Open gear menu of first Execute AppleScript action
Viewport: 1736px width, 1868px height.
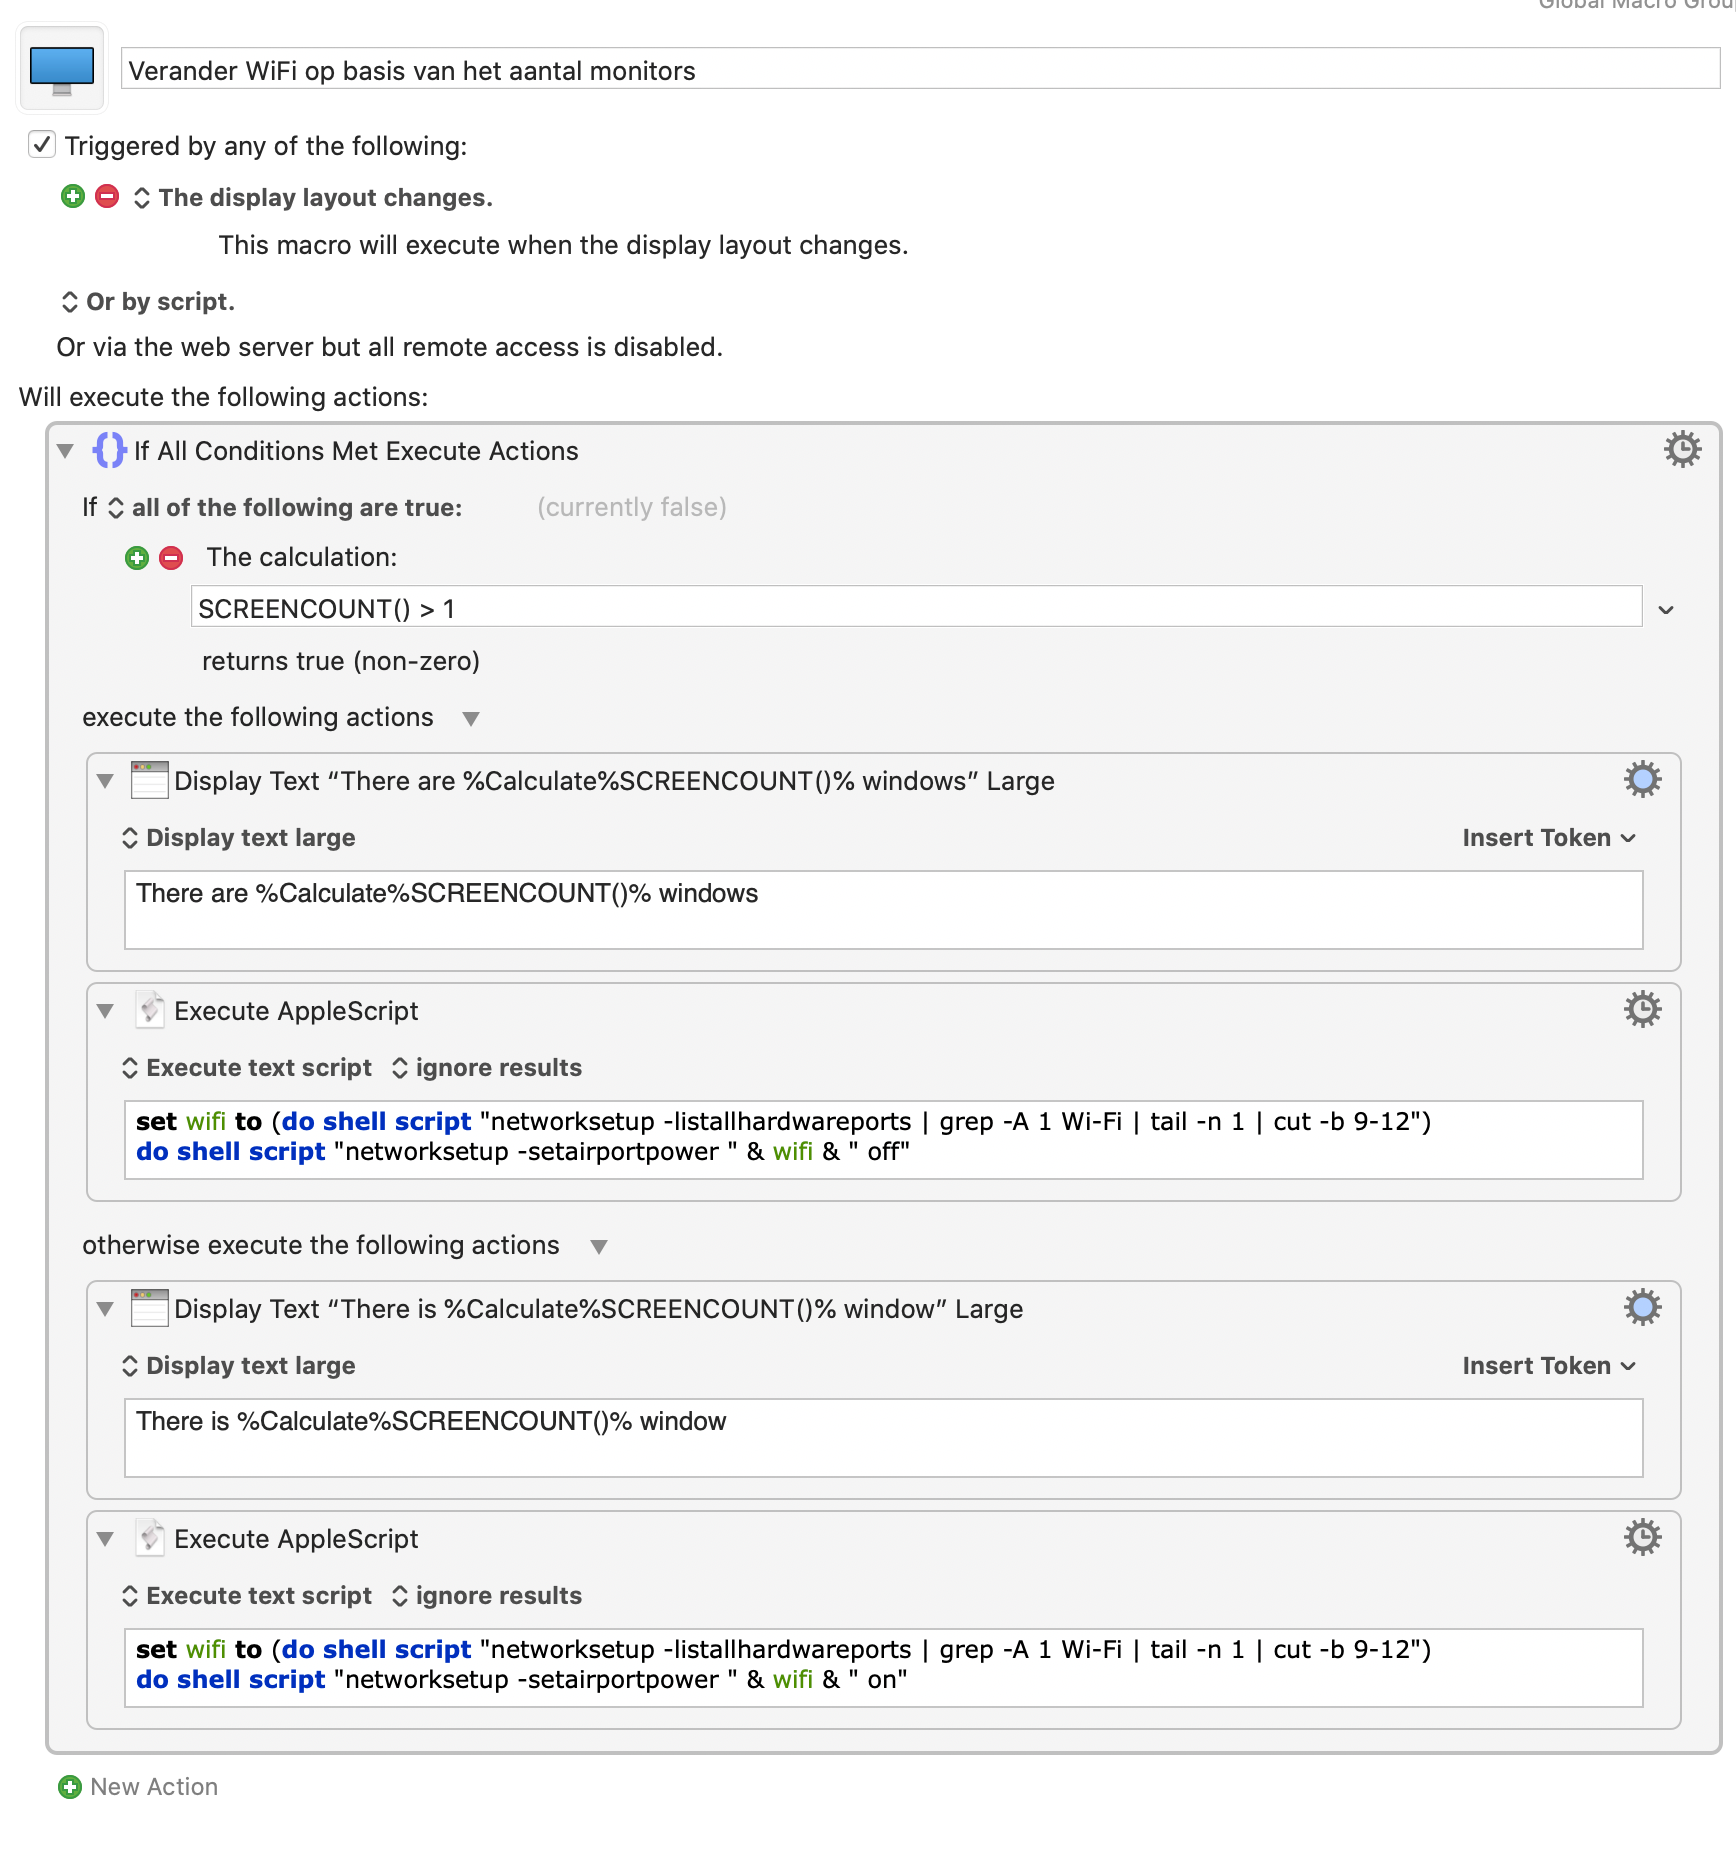point(1642,1009)
